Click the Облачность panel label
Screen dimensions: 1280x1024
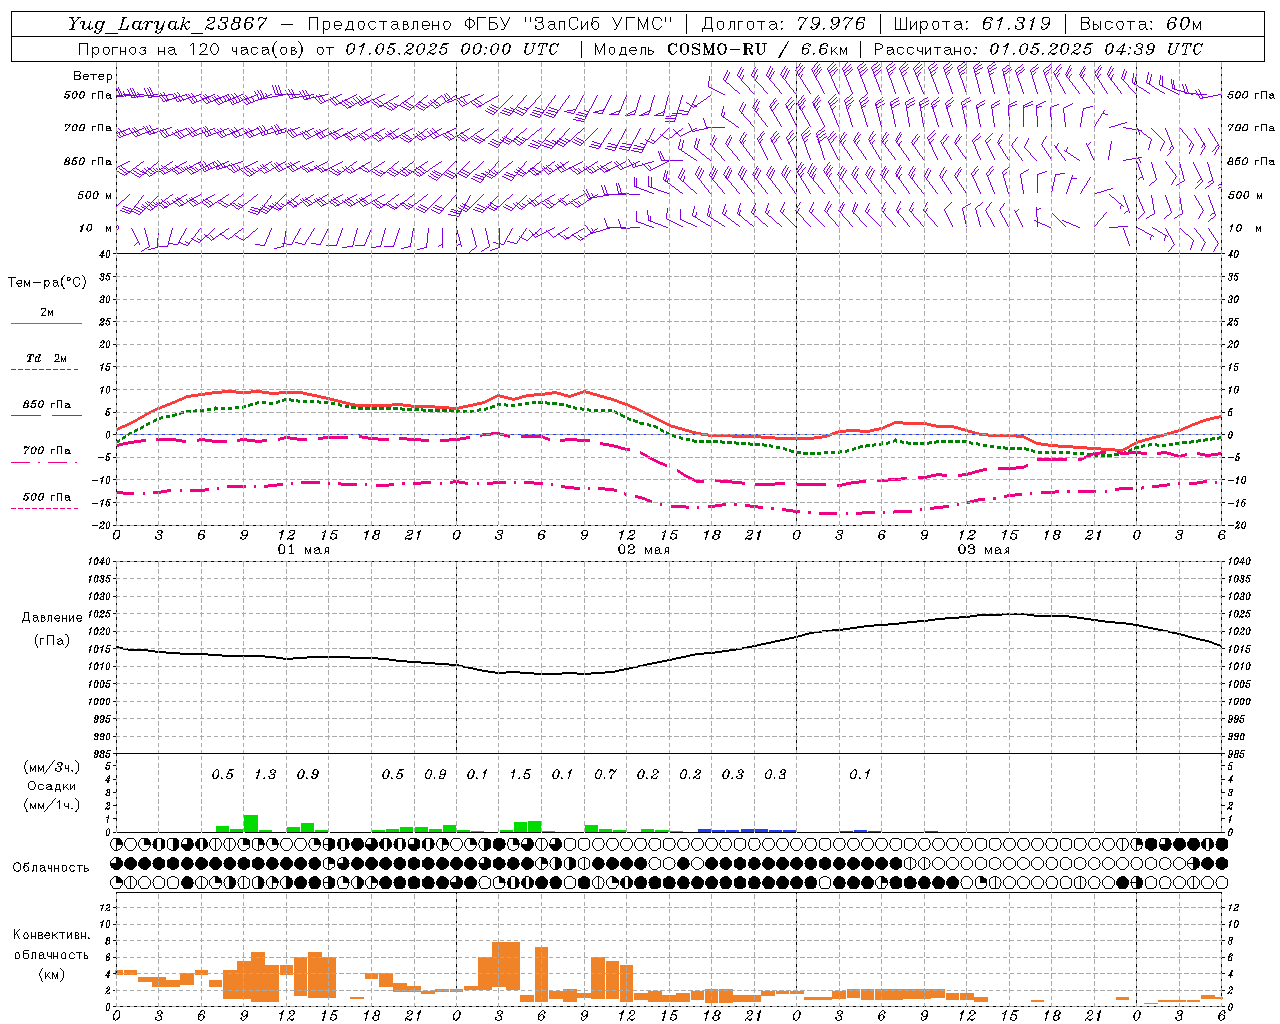point(51,868)
